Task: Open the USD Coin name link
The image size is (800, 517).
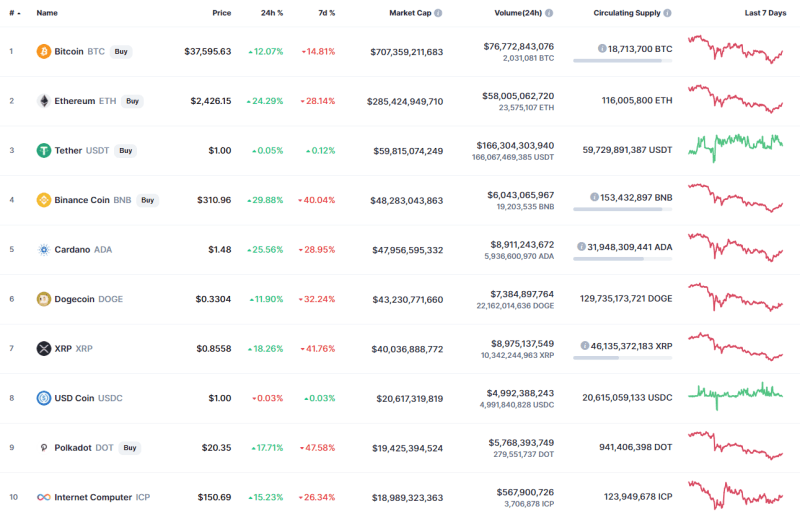Action: tap(74, 398)
